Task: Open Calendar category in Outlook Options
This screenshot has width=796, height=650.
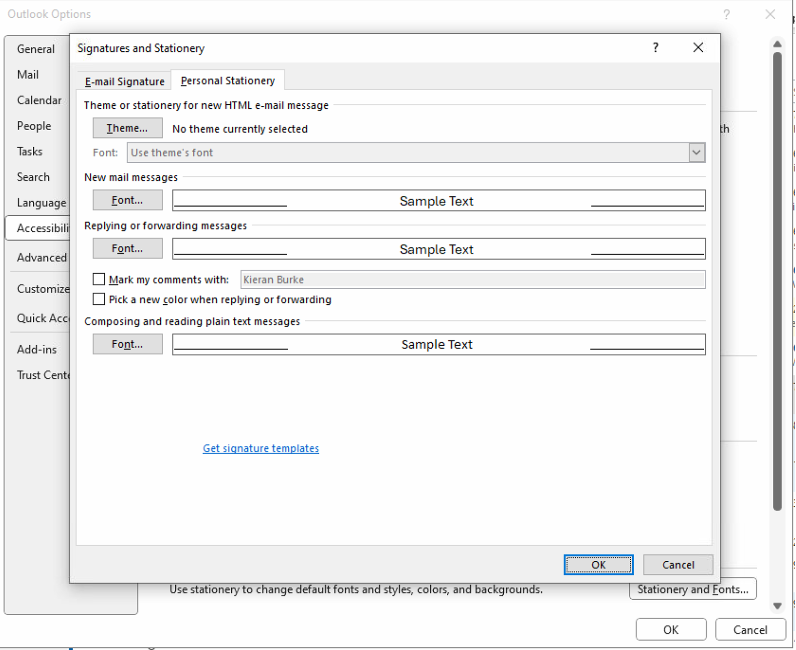Action: coord(39,100)
